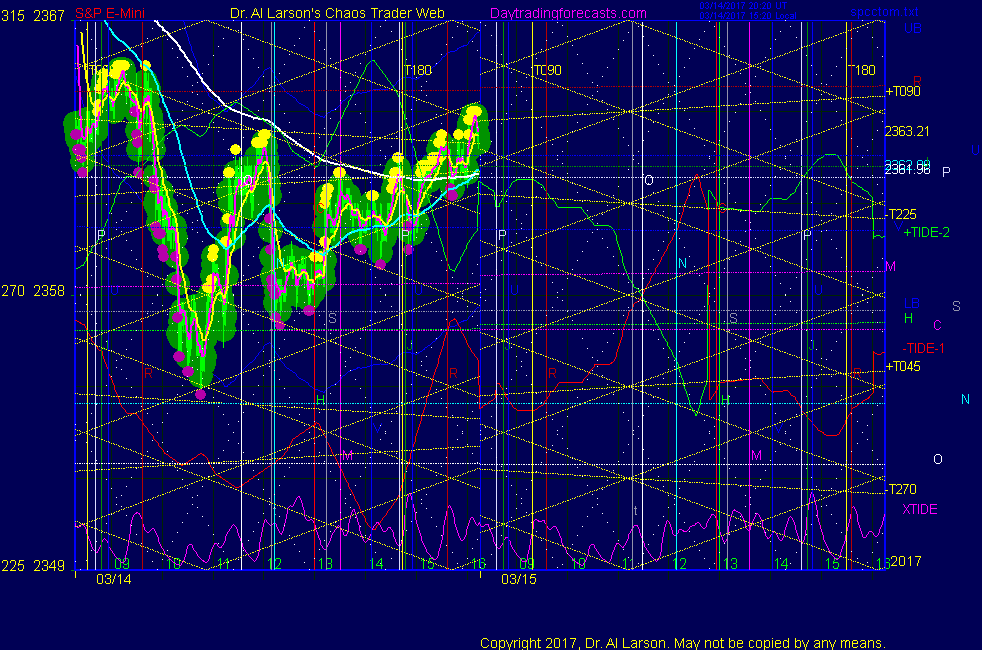Click the "spcctom.txt" file name label

tap(884, 12)
